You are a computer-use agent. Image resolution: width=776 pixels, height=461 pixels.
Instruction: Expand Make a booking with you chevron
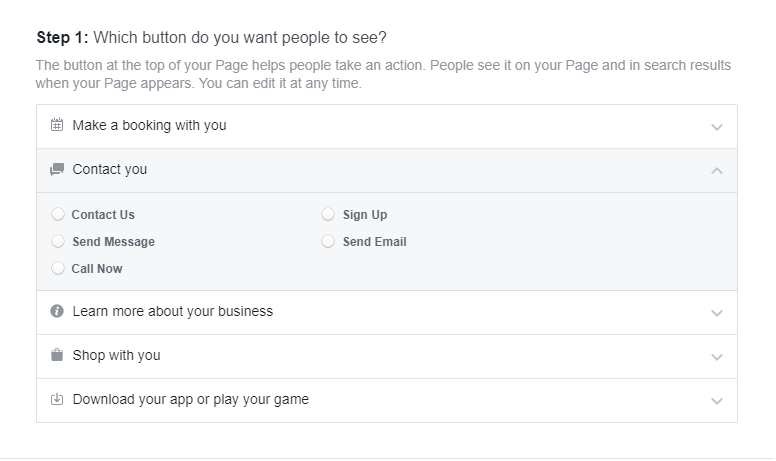point(717,127)
